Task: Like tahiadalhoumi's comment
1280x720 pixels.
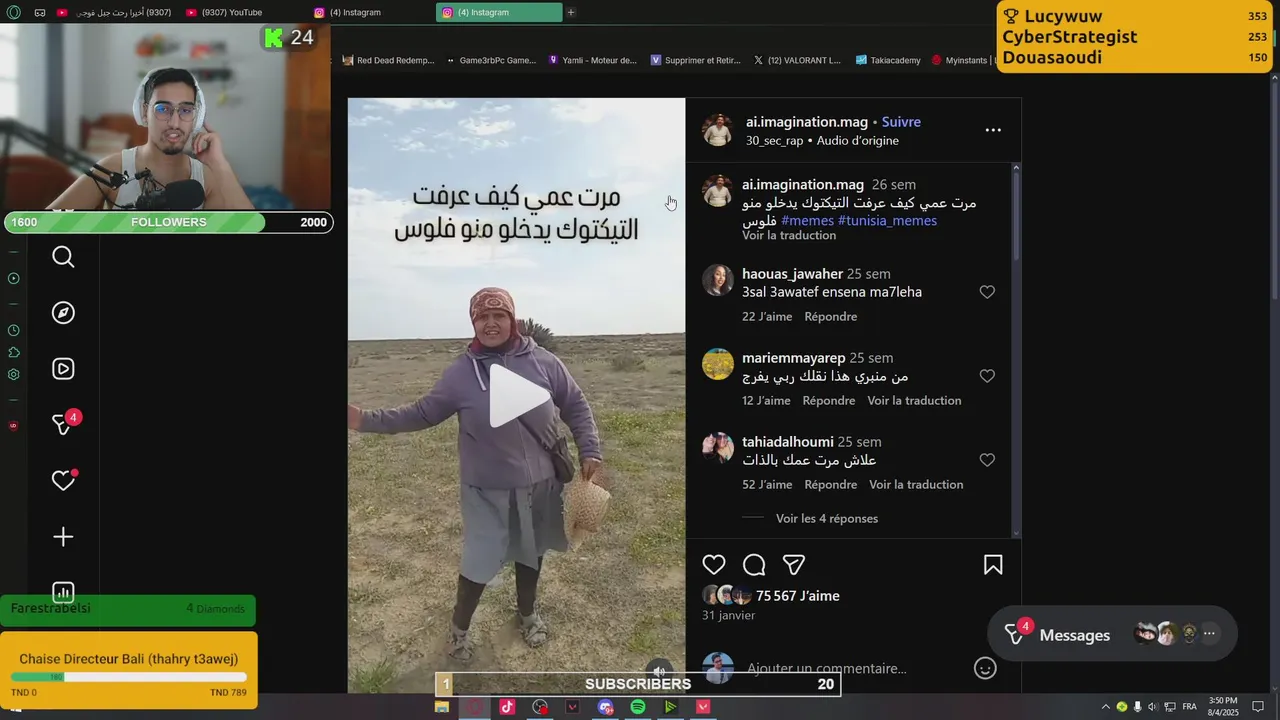Action: 987,460
